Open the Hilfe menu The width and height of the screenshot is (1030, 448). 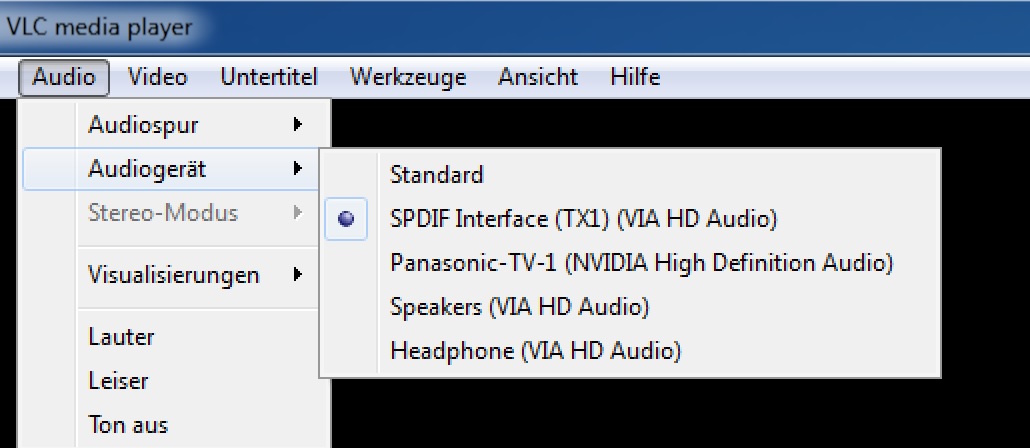click(x=635, y=77)
